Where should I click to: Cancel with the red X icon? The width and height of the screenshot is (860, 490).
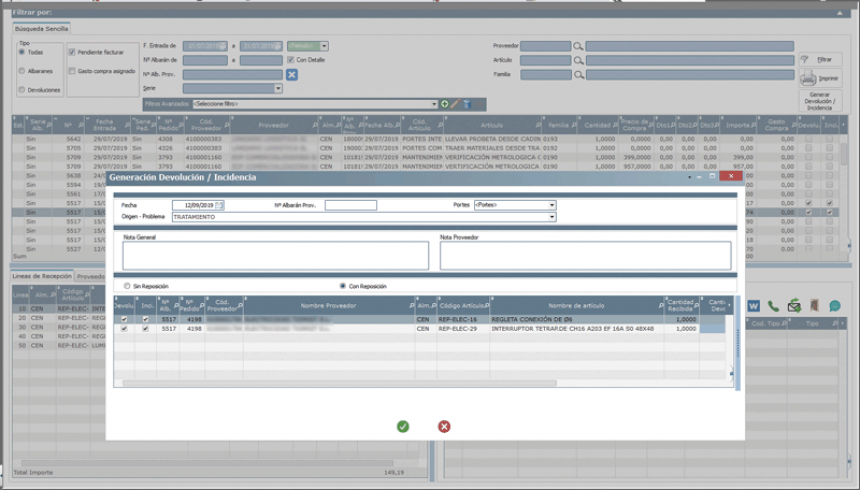pyautogui.click(x=444, y=426)
